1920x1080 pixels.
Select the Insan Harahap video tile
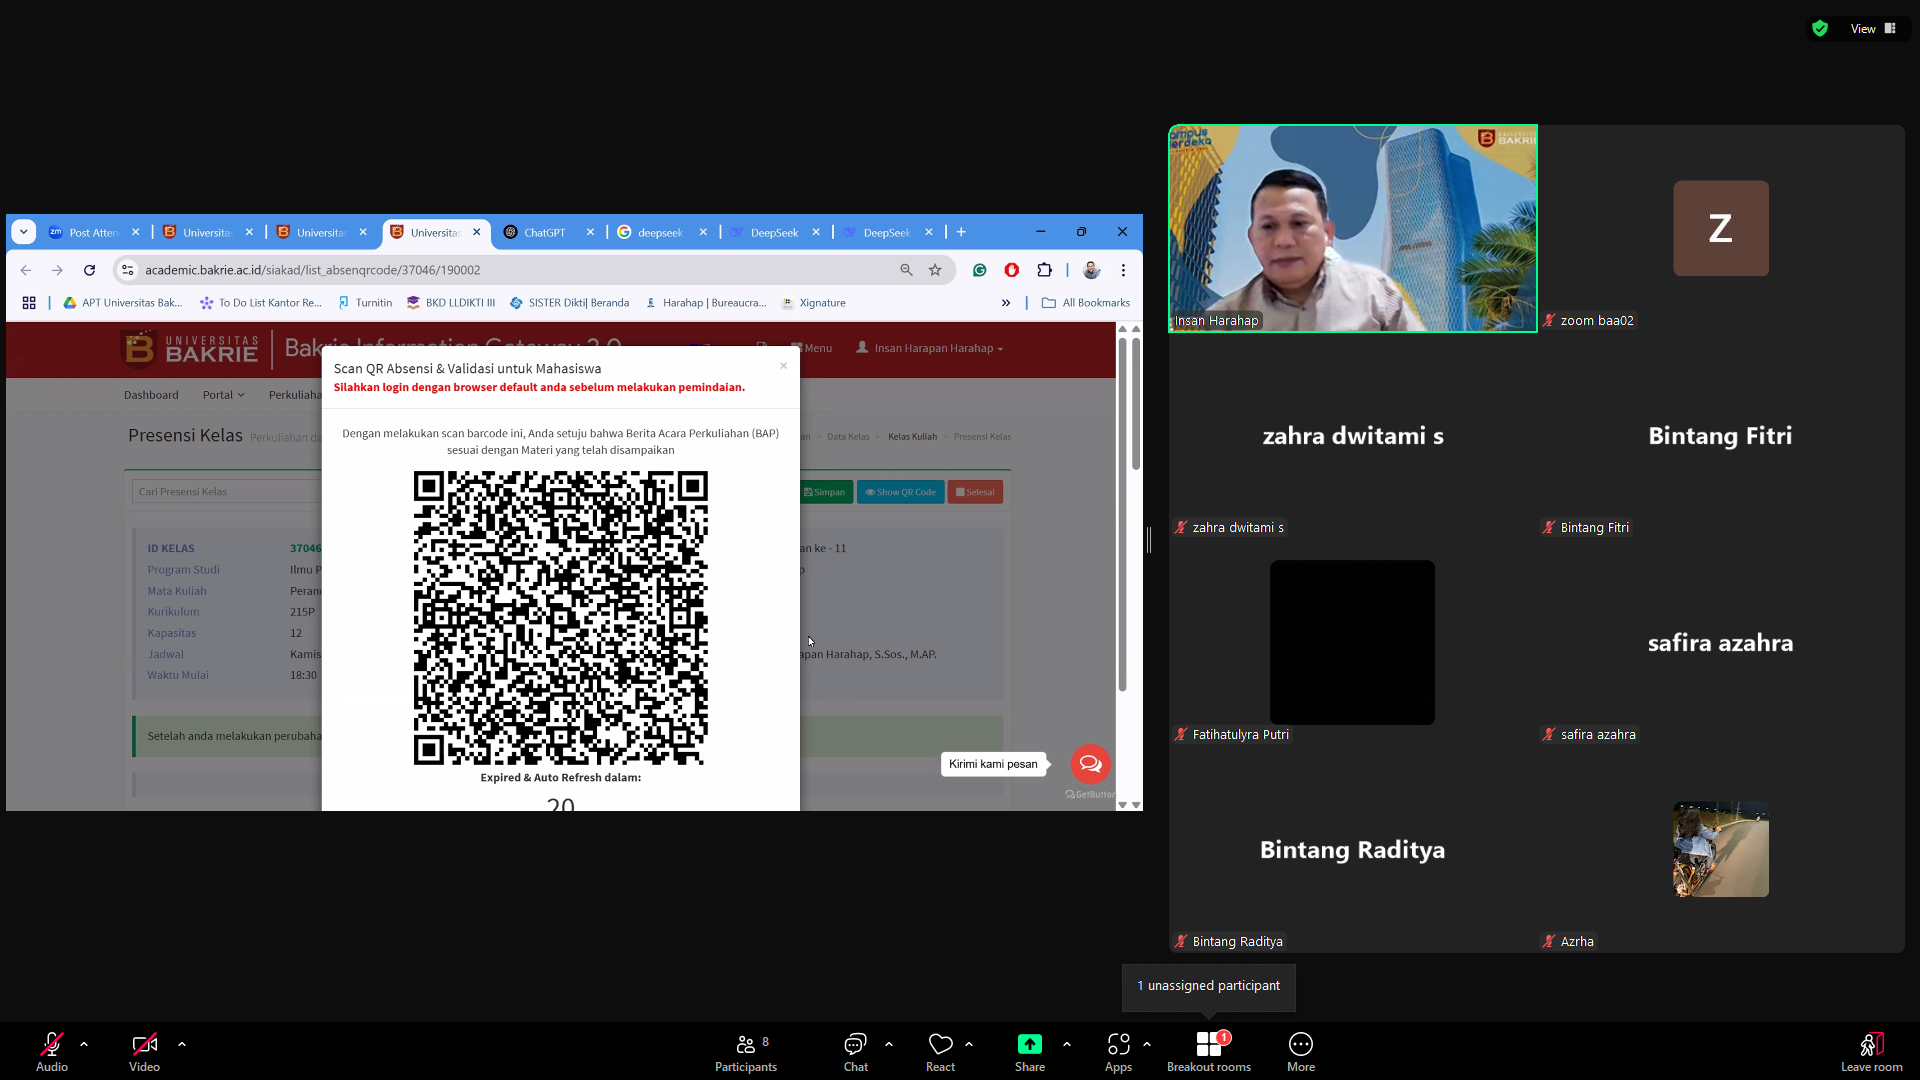tap(1353, 229)
